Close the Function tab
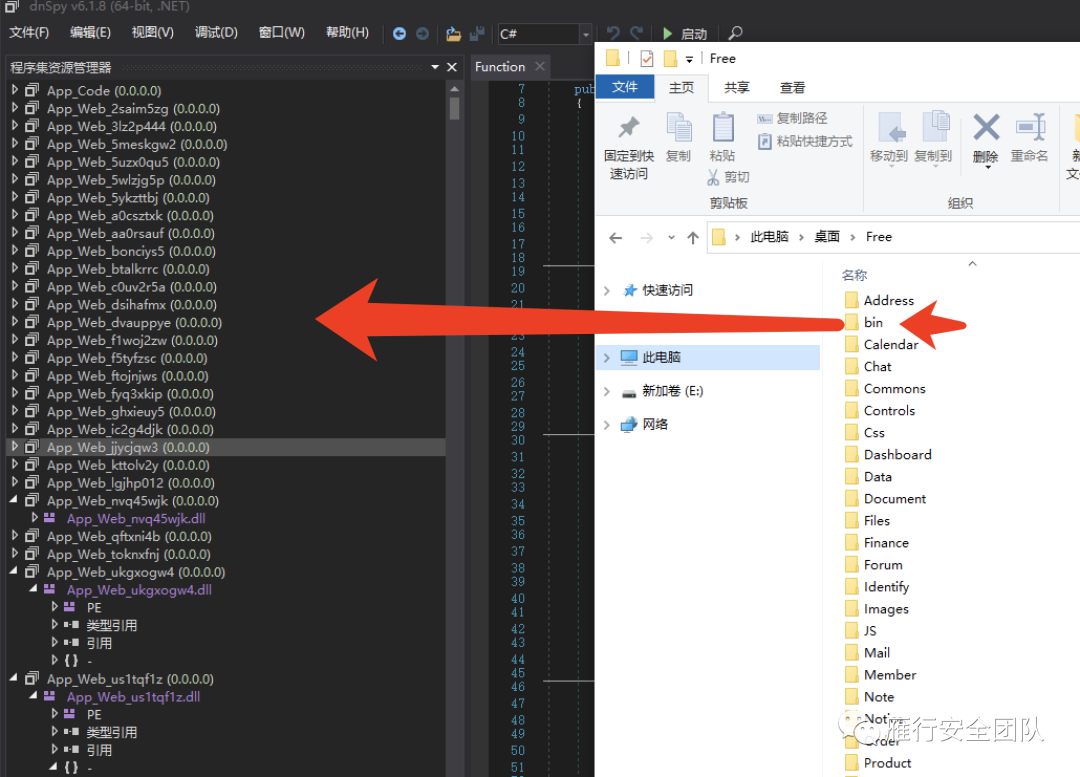Viewport: 1080px width, 777px height. 539,67
